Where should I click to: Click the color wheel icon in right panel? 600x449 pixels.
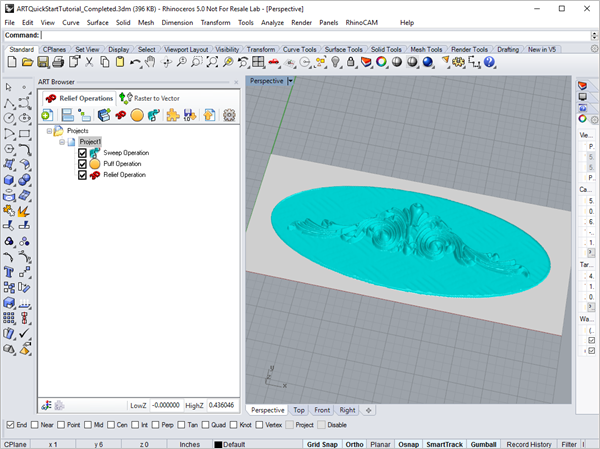coord(582,119)
